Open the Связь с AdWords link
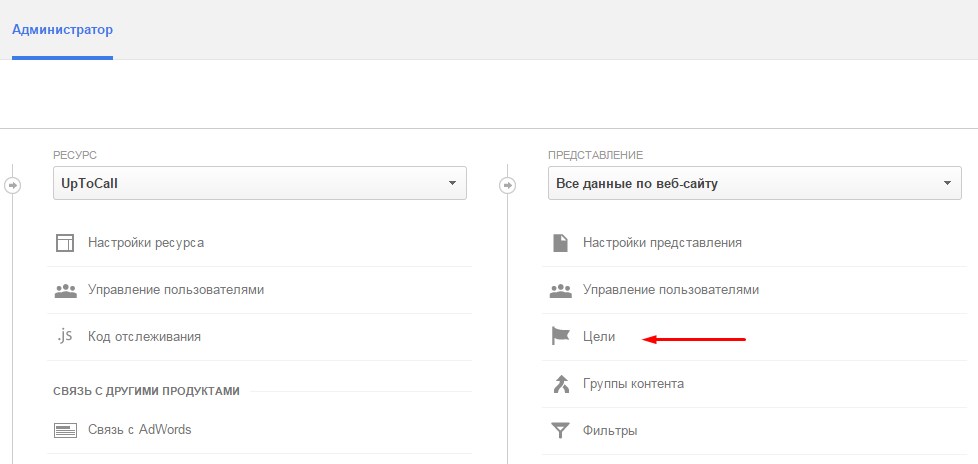The width and height of the screenshot is (978, 464). point(140,430)
